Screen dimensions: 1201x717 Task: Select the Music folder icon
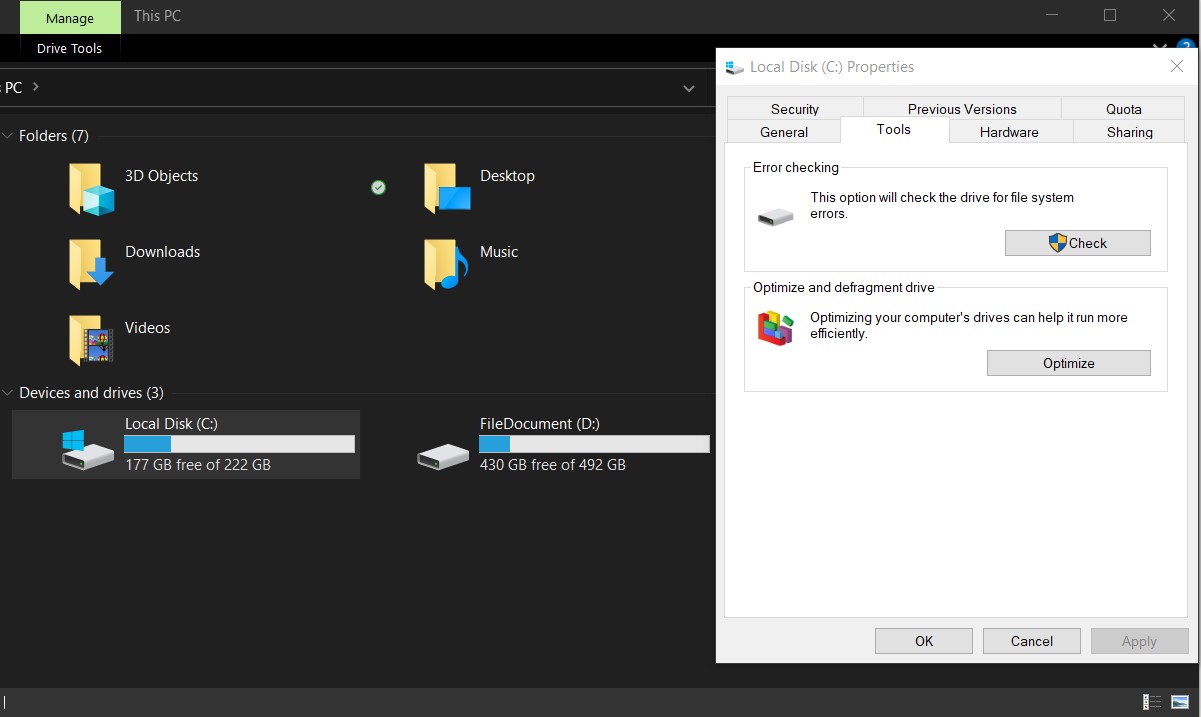point(446,265)
